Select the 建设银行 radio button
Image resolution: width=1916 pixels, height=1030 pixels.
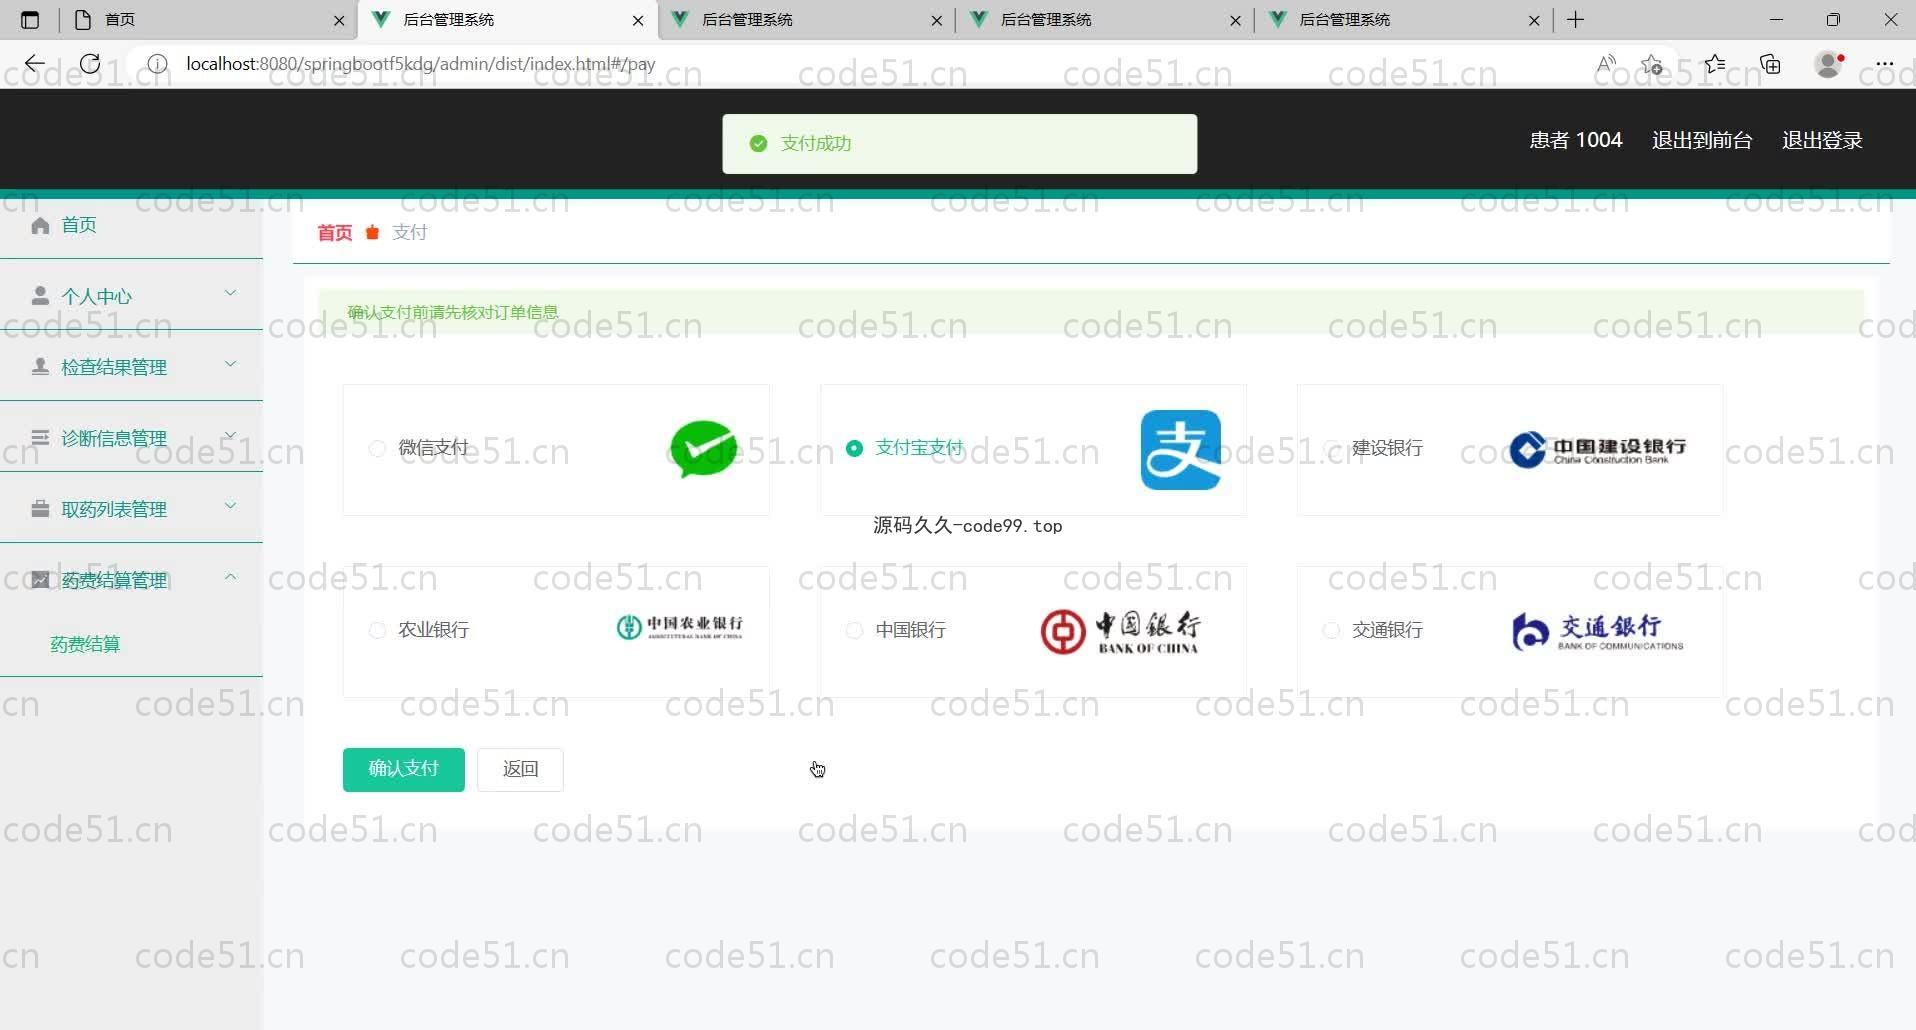[x=1331, y=449]
